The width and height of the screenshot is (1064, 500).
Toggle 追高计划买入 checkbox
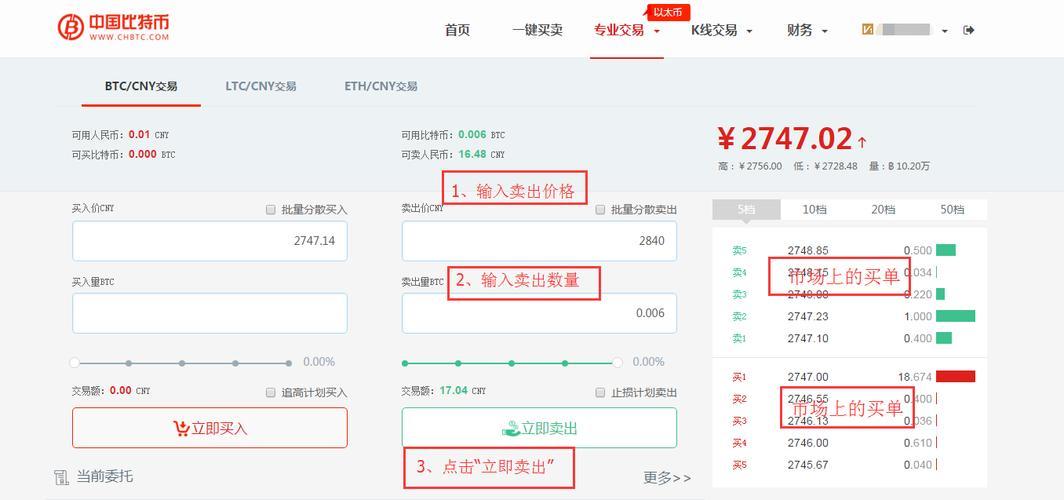pyautogui.click(x=271, y=392)
